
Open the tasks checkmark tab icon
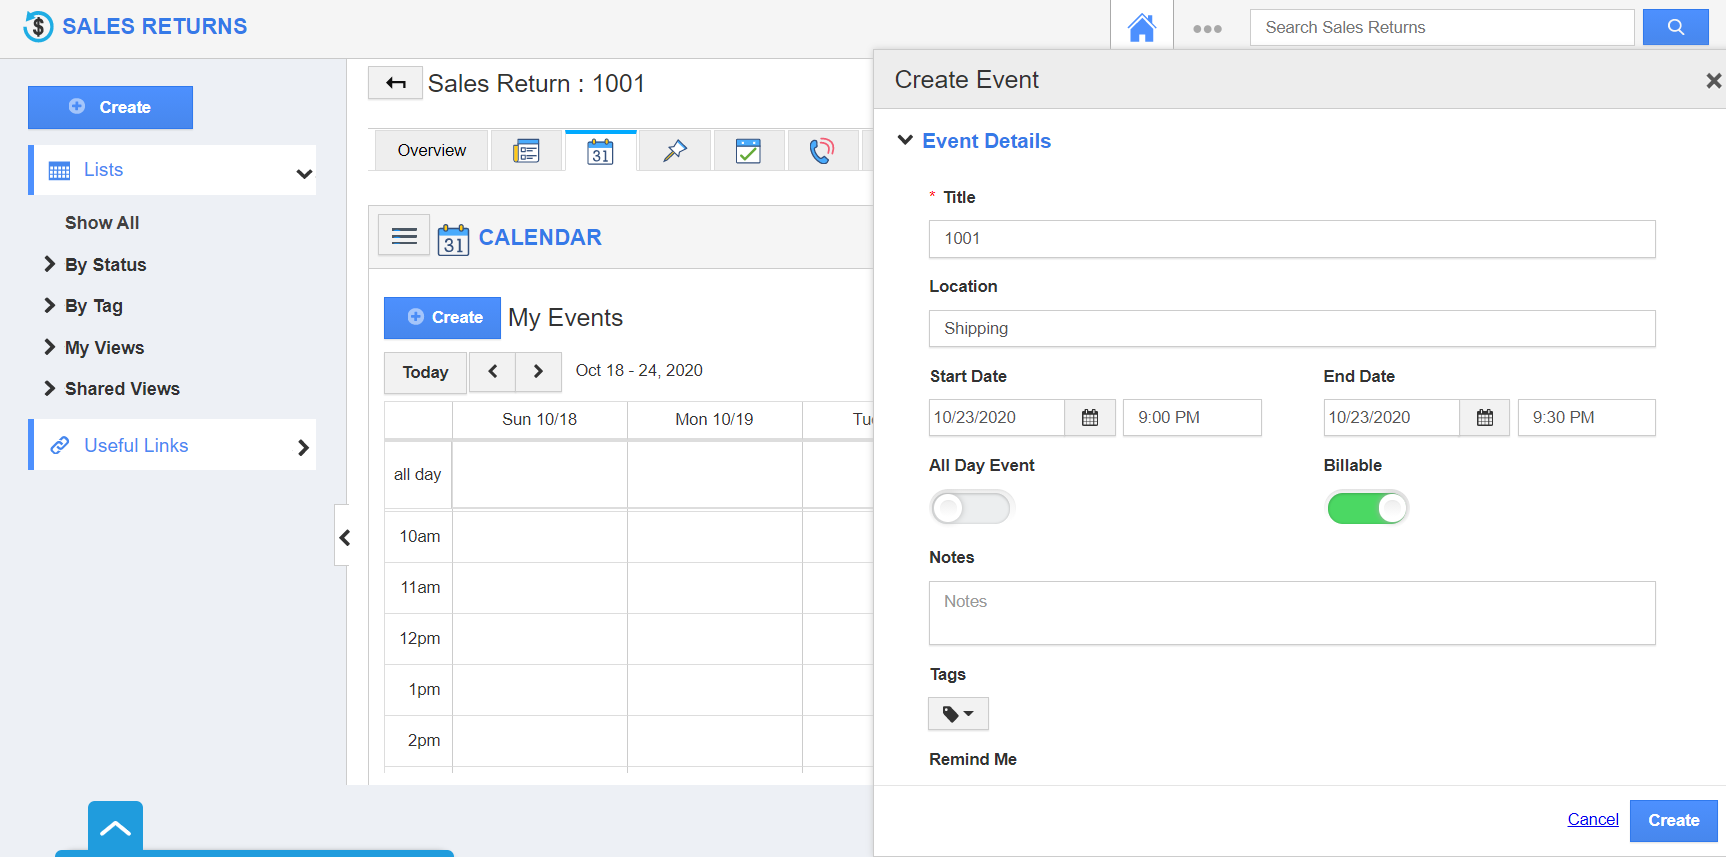tap(748, 151)
